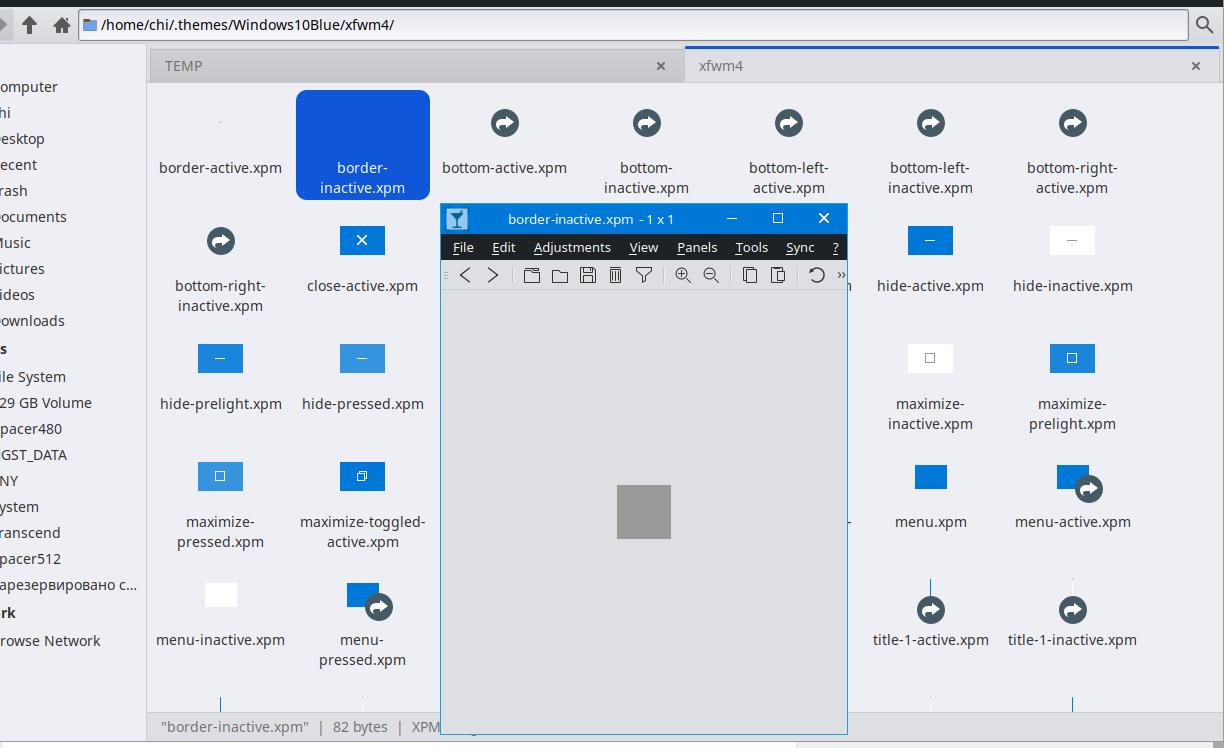The width and height of the screenshot is (1224, 748).
Task: Go to previous image in viewer toolbar
Action: point(465,275)
